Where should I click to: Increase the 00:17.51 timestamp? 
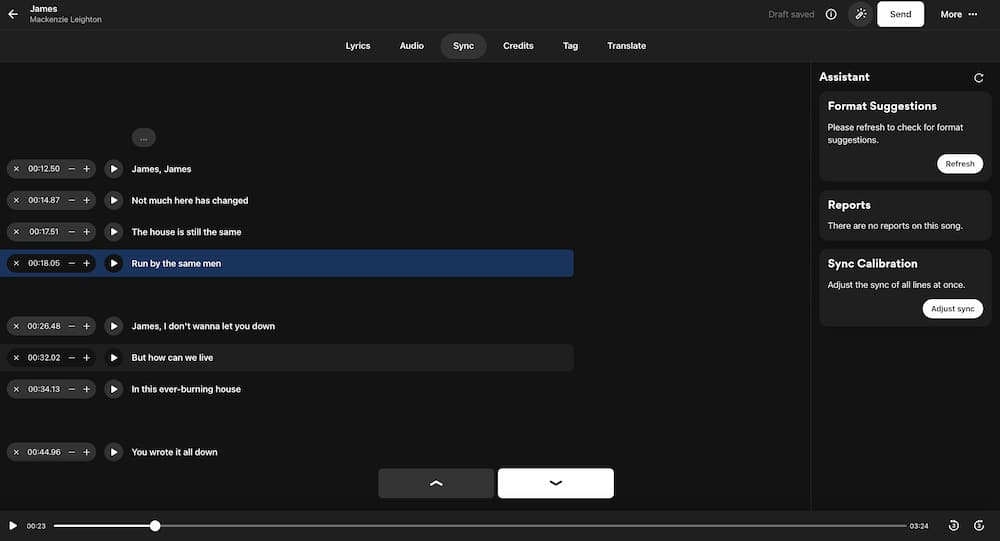pos(87,232)
